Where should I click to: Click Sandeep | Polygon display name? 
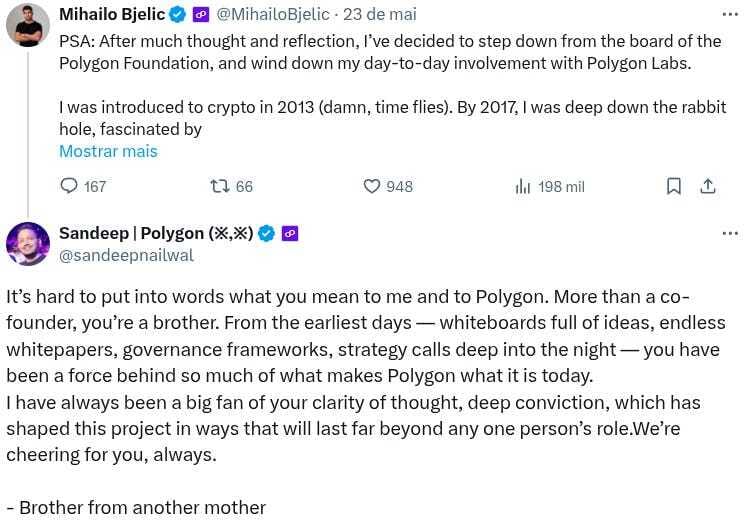155,233
